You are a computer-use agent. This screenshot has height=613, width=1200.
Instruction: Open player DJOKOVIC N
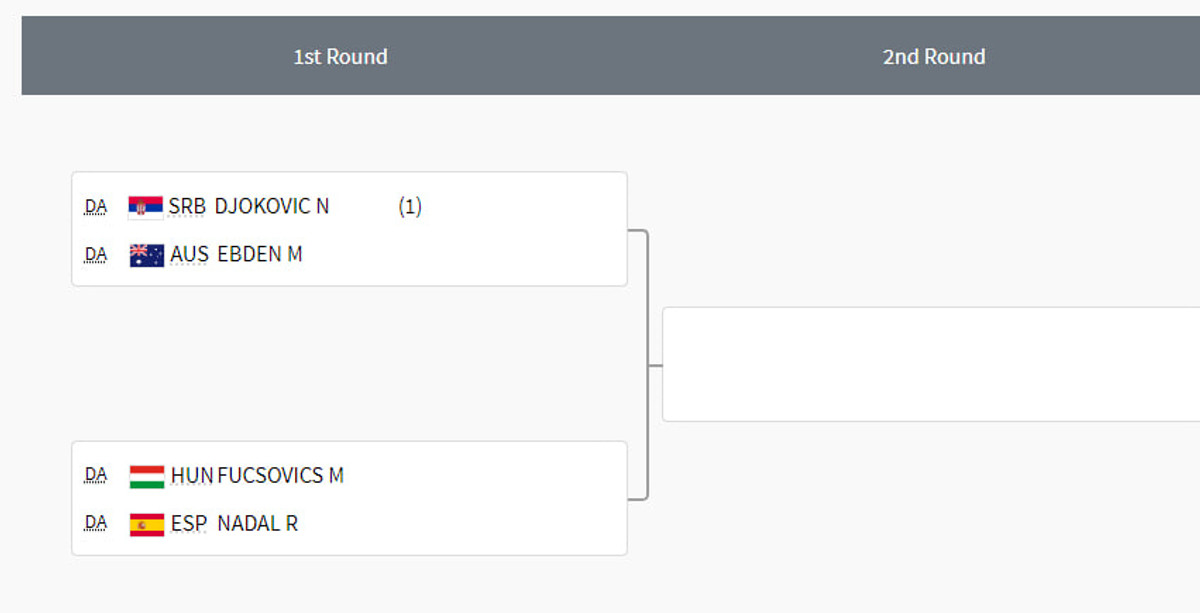[272, 207]
